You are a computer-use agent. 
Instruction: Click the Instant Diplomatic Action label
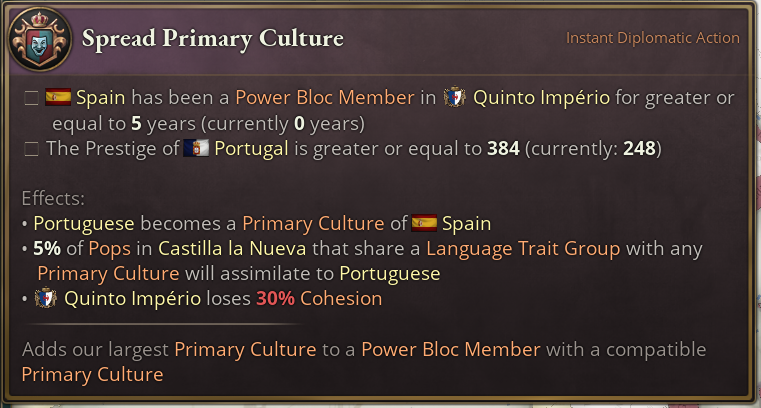tap(652, 38)
